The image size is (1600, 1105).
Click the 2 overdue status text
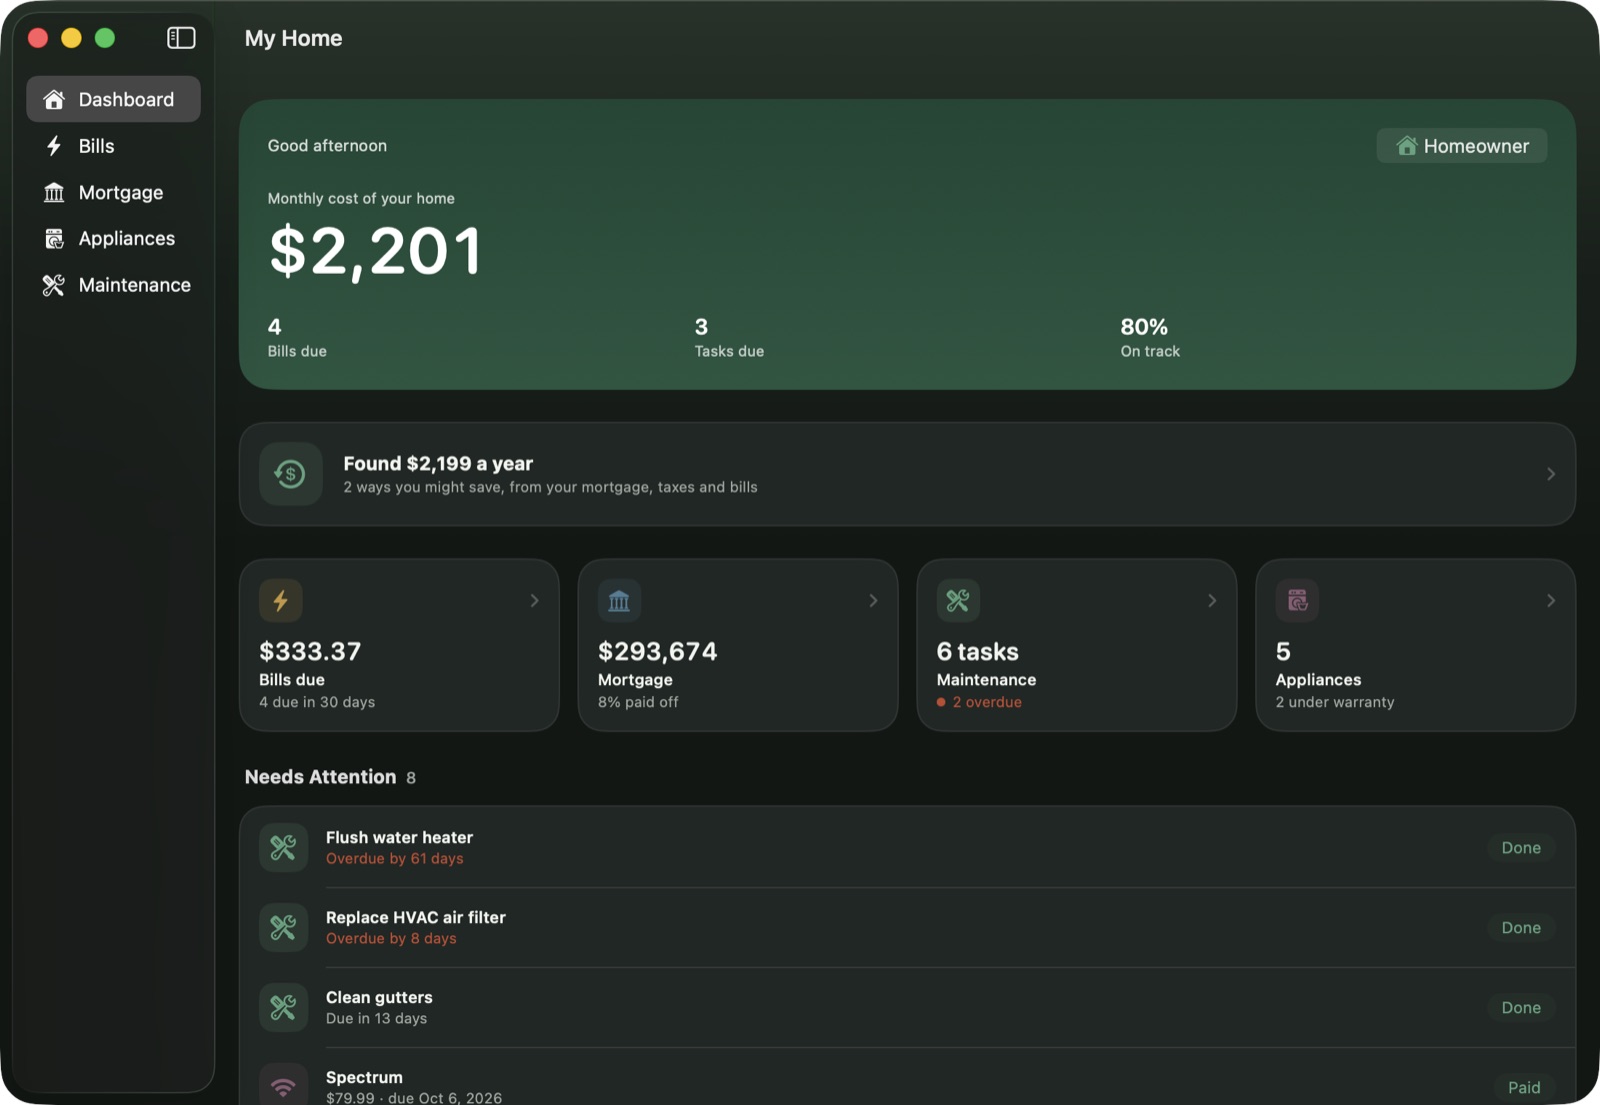pos(987,702)
